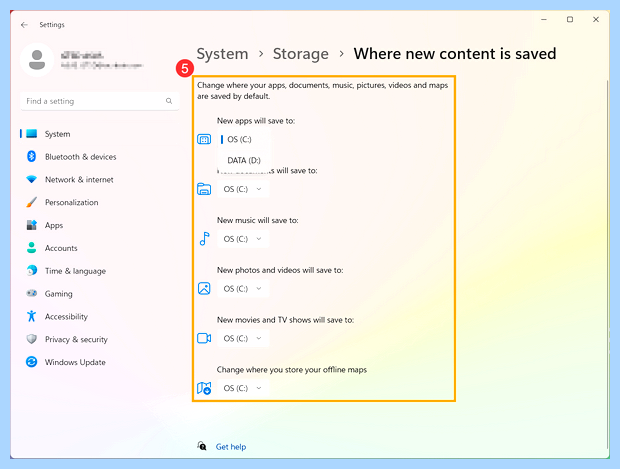Click "Where new content is saved" heading
This screenshot has height=469, width=620.
(x=455, y=54)
